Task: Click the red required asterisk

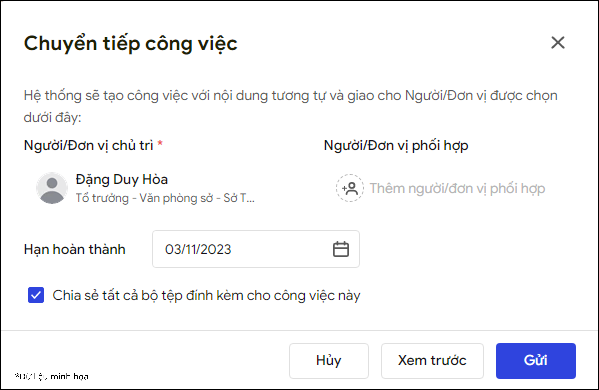Action: (160, 143)
